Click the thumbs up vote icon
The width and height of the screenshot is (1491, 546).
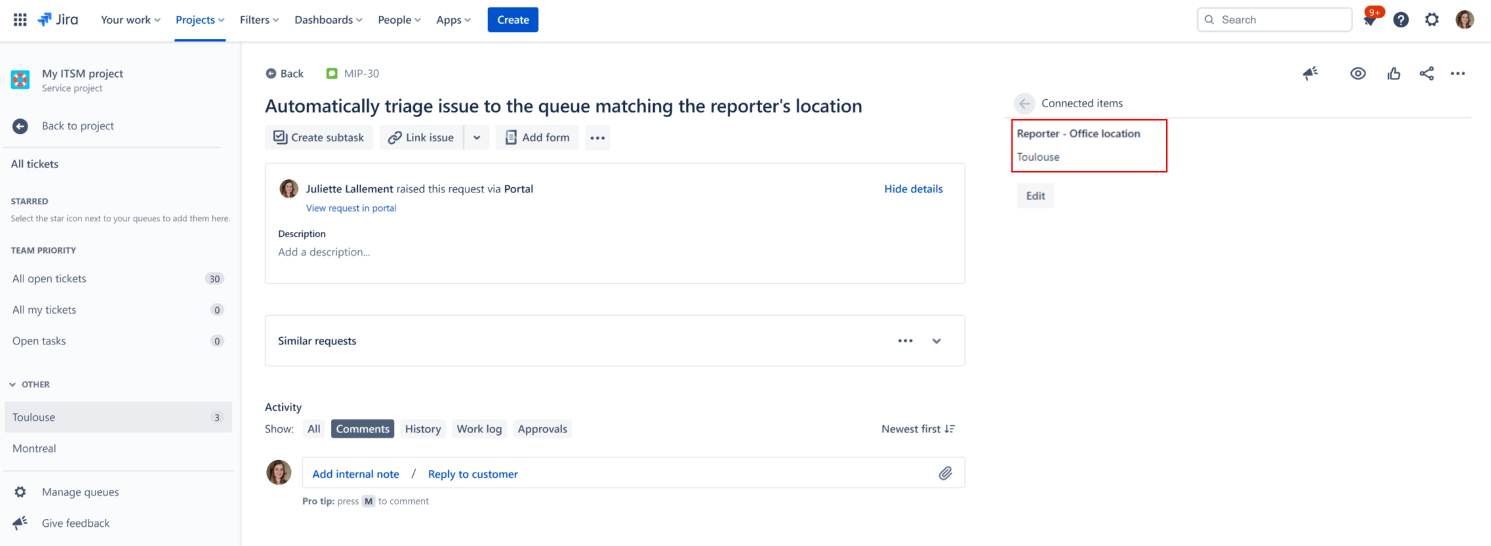(1393, 74)
